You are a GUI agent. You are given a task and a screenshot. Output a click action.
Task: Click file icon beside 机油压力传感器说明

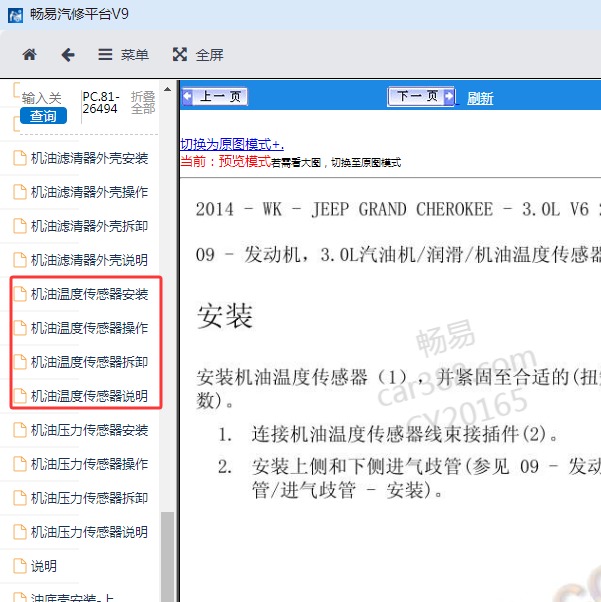click(x=20, y=532)
